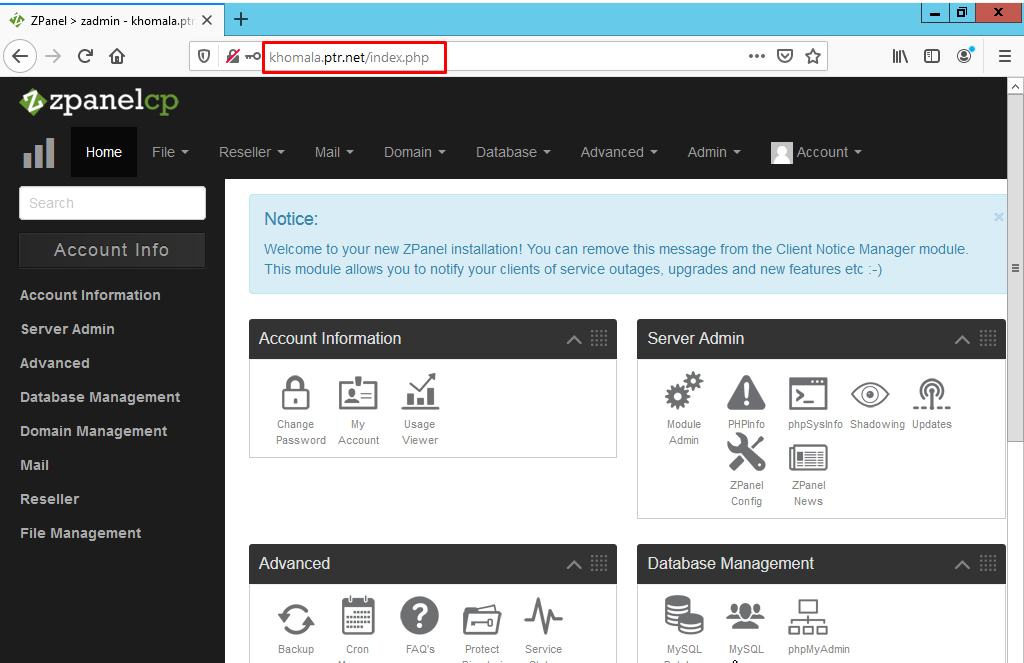Image resolution: width=1024 pixels, height=663 pixels.
Task: Go to Mail in sidebar
Action: click(x=35, y=465)
